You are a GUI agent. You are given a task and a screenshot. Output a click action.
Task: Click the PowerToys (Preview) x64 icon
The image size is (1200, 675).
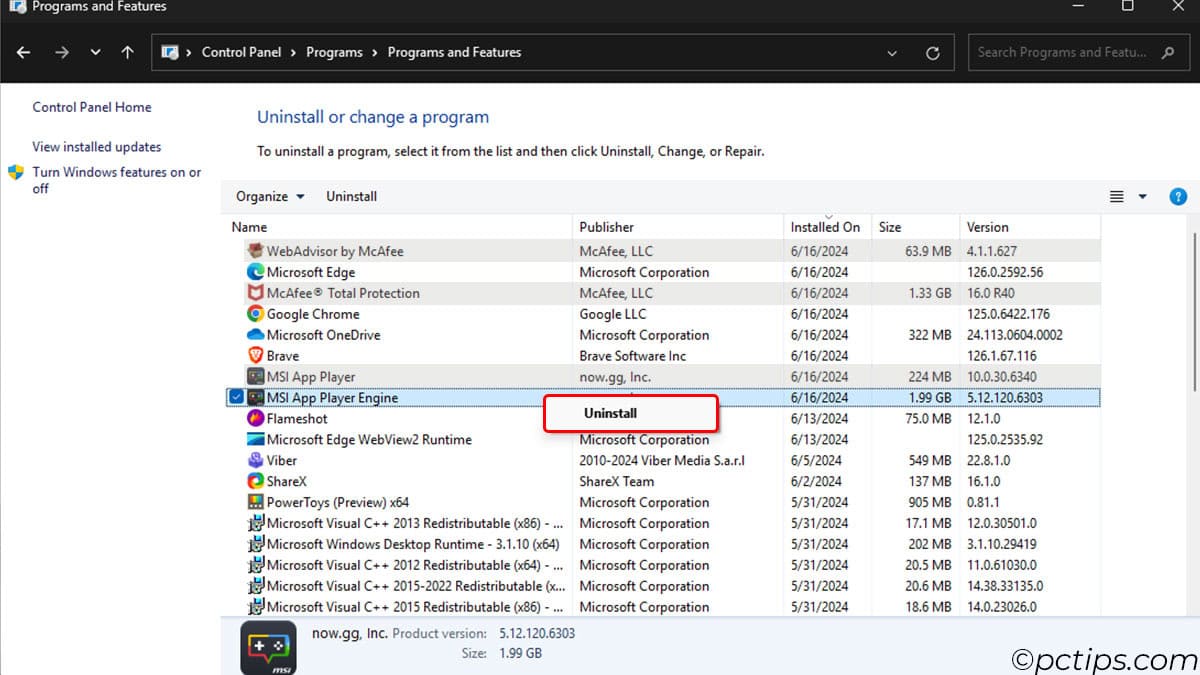[x=254, y=502]
